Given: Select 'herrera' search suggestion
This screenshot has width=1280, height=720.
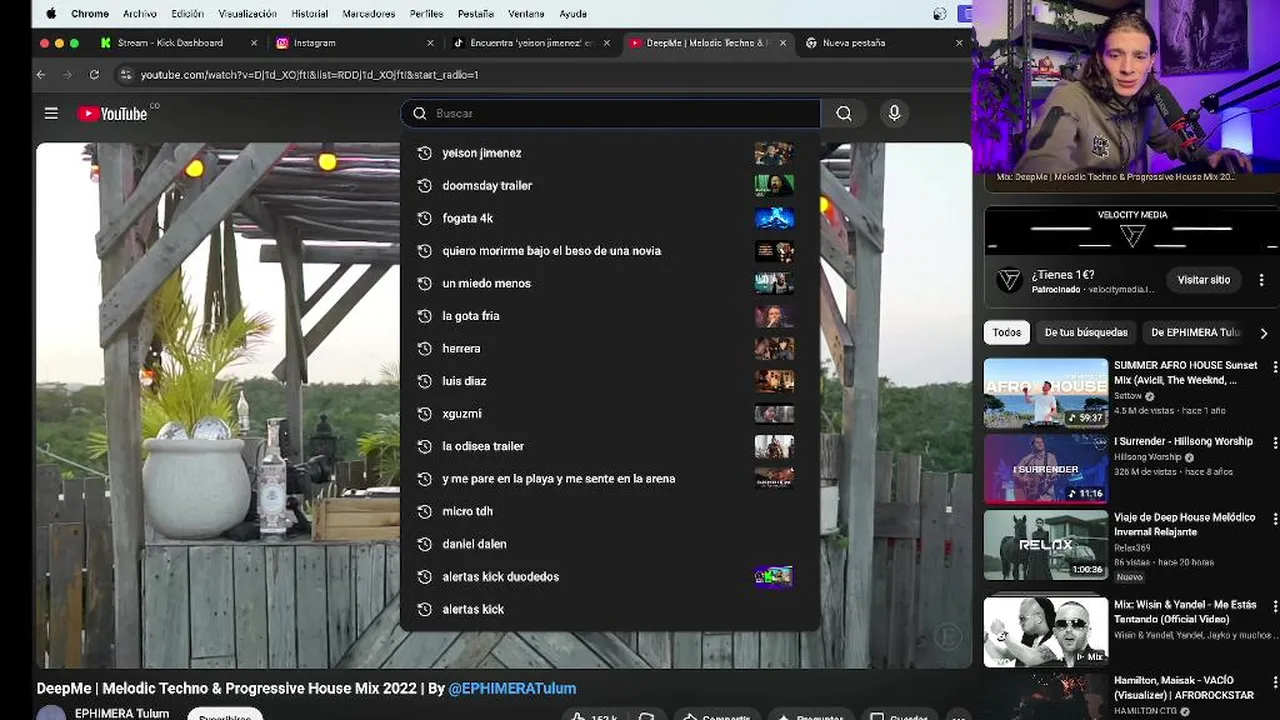Looking at the screenshot, I should click(609, 348).
